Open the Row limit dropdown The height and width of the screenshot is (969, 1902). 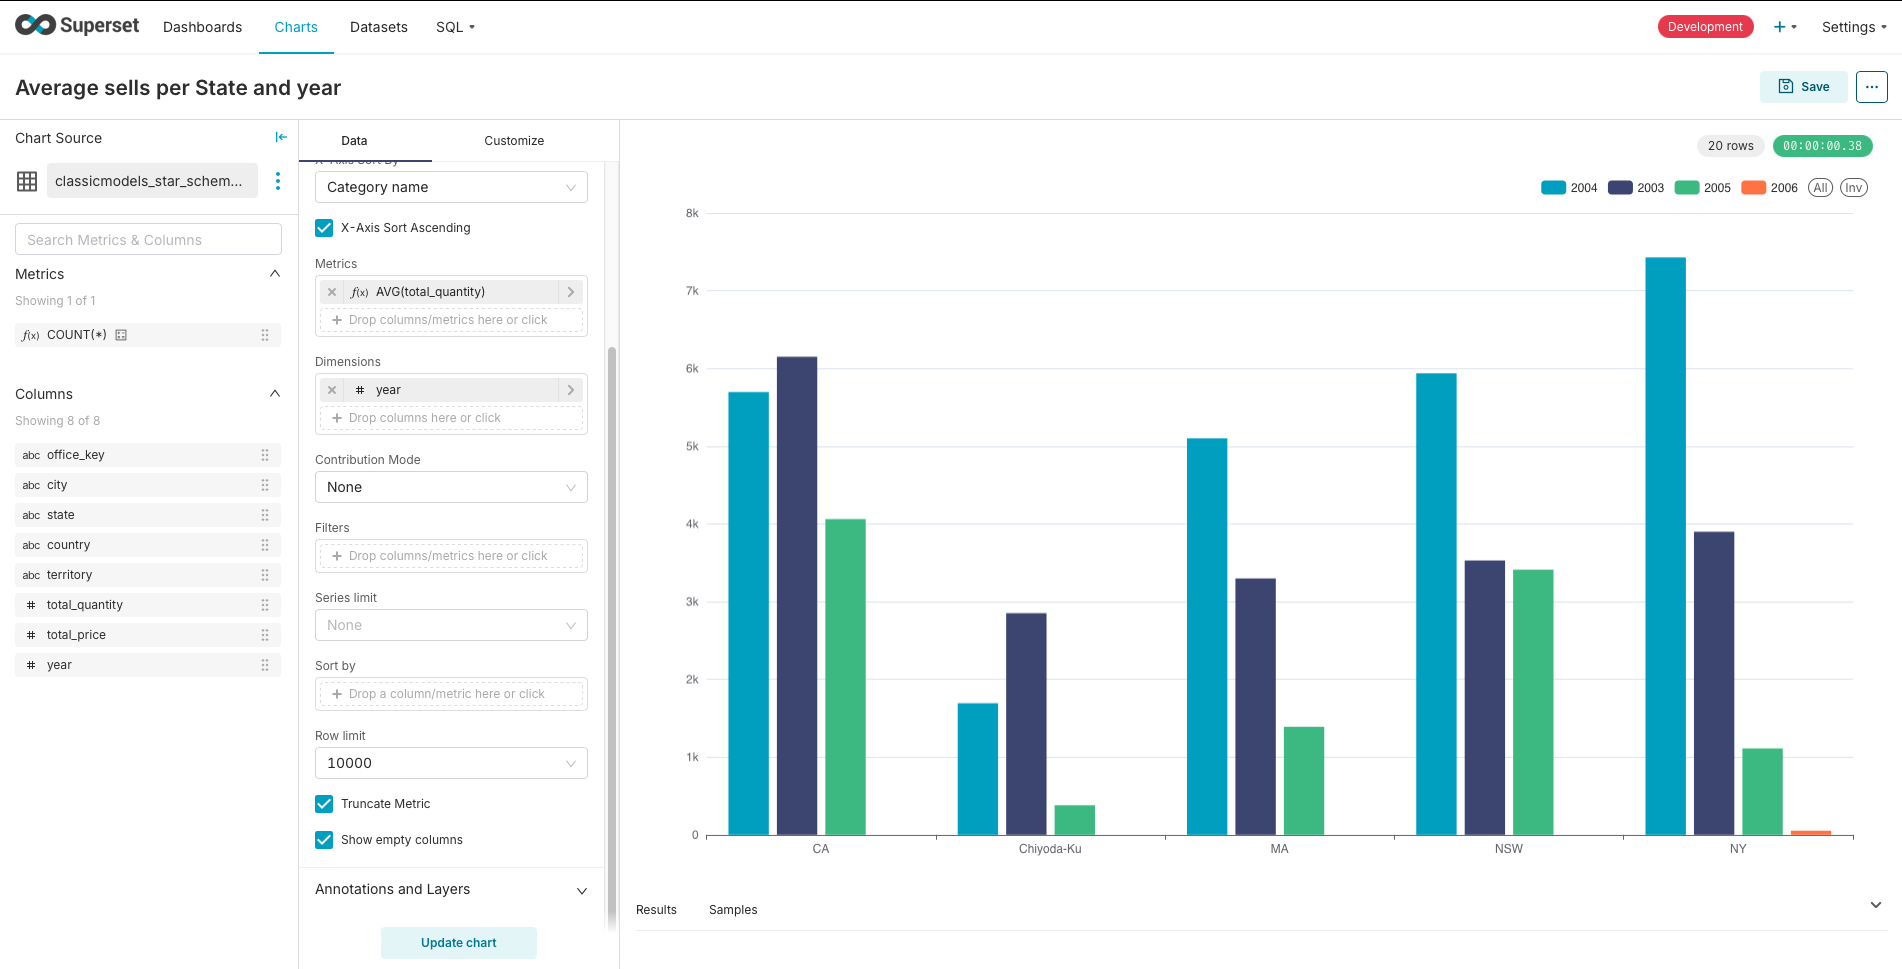point(451,763)
